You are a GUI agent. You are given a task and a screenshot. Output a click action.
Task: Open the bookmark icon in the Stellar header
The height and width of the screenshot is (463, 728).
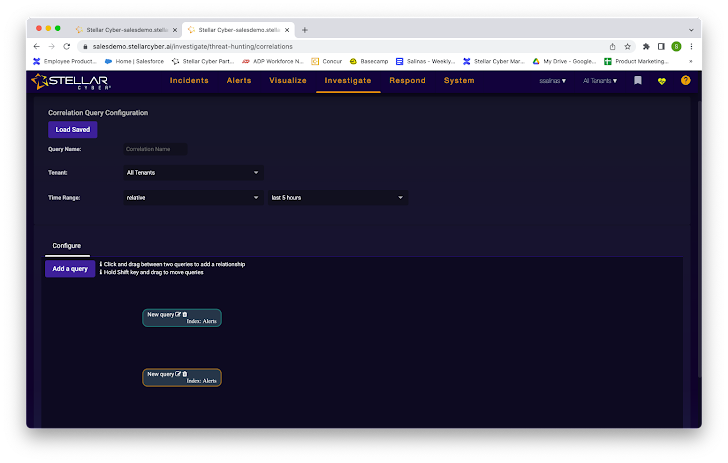point(638,80)
